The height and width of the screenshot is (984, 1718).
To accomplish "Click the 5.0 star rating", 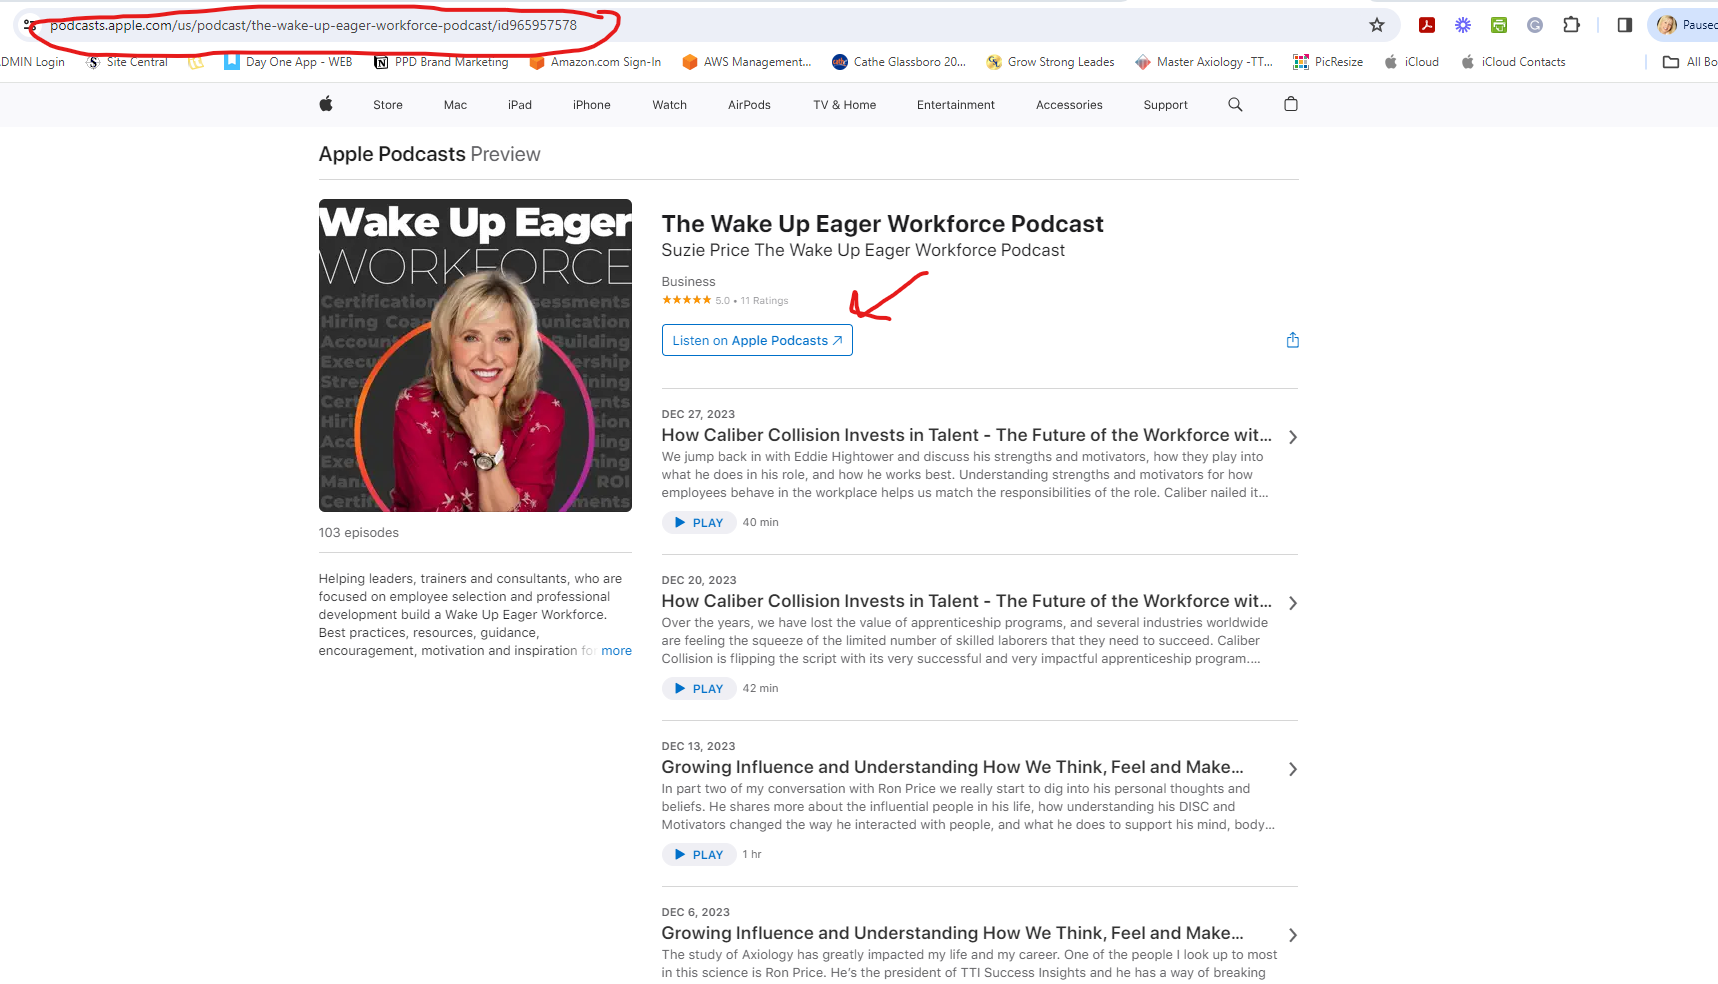I will (x=696, y=300).
